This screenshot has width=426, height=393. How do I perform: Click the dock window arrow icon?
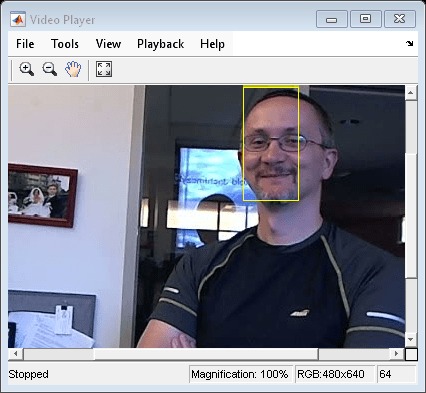410,43
